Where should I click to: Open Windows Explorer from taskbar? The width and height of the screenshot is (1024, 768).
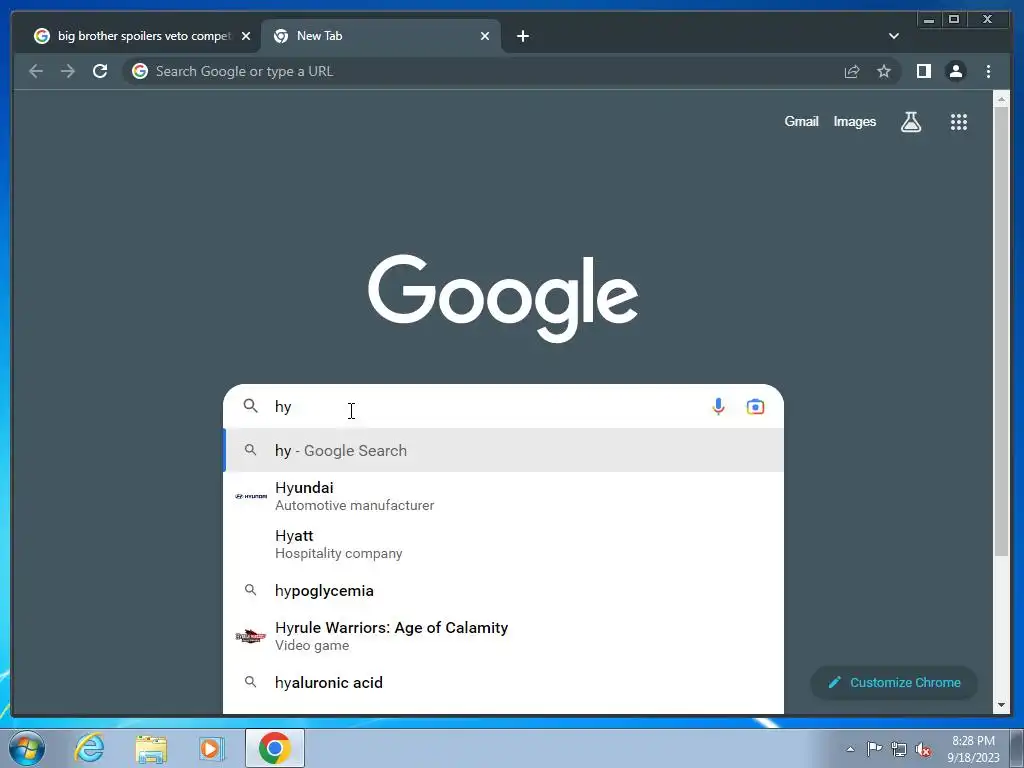(151, 748)
